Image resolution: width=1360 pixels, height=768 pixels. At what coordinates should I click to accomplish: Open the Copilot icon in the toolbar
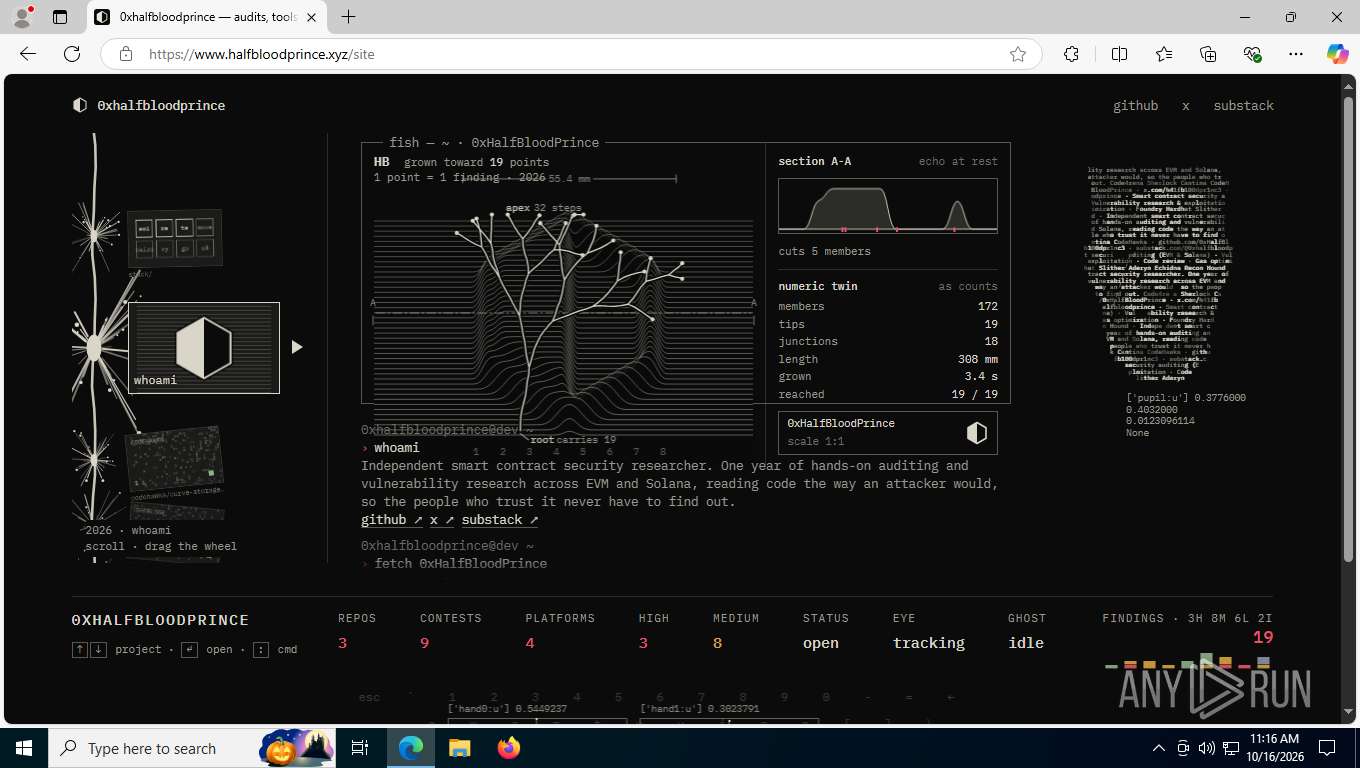click(1337, 54)
